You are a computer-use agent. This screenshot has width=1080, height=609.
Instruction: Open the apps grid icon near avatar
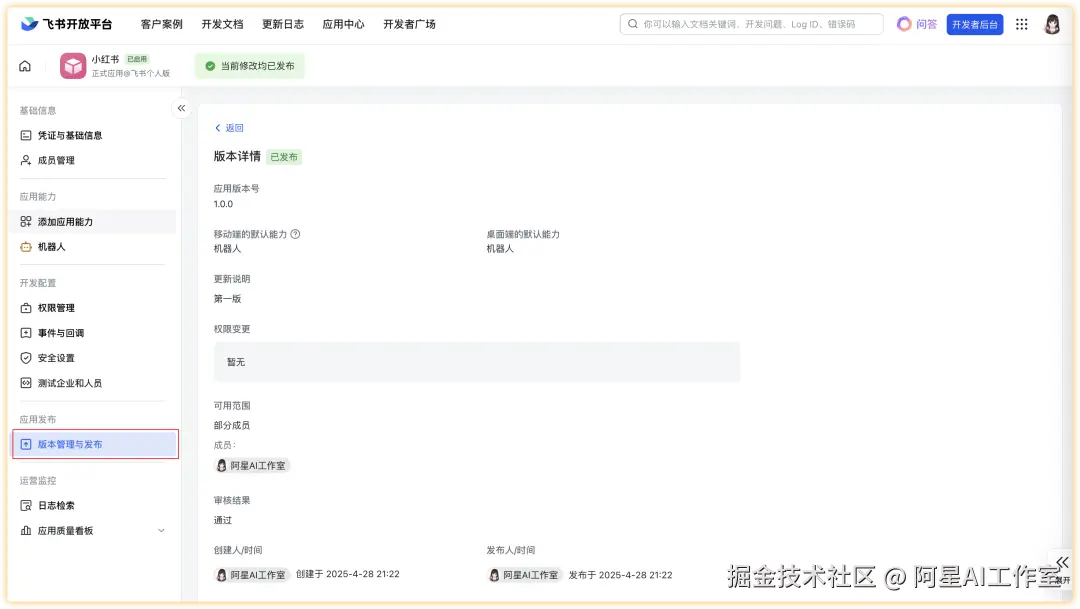pos(1021,23)
